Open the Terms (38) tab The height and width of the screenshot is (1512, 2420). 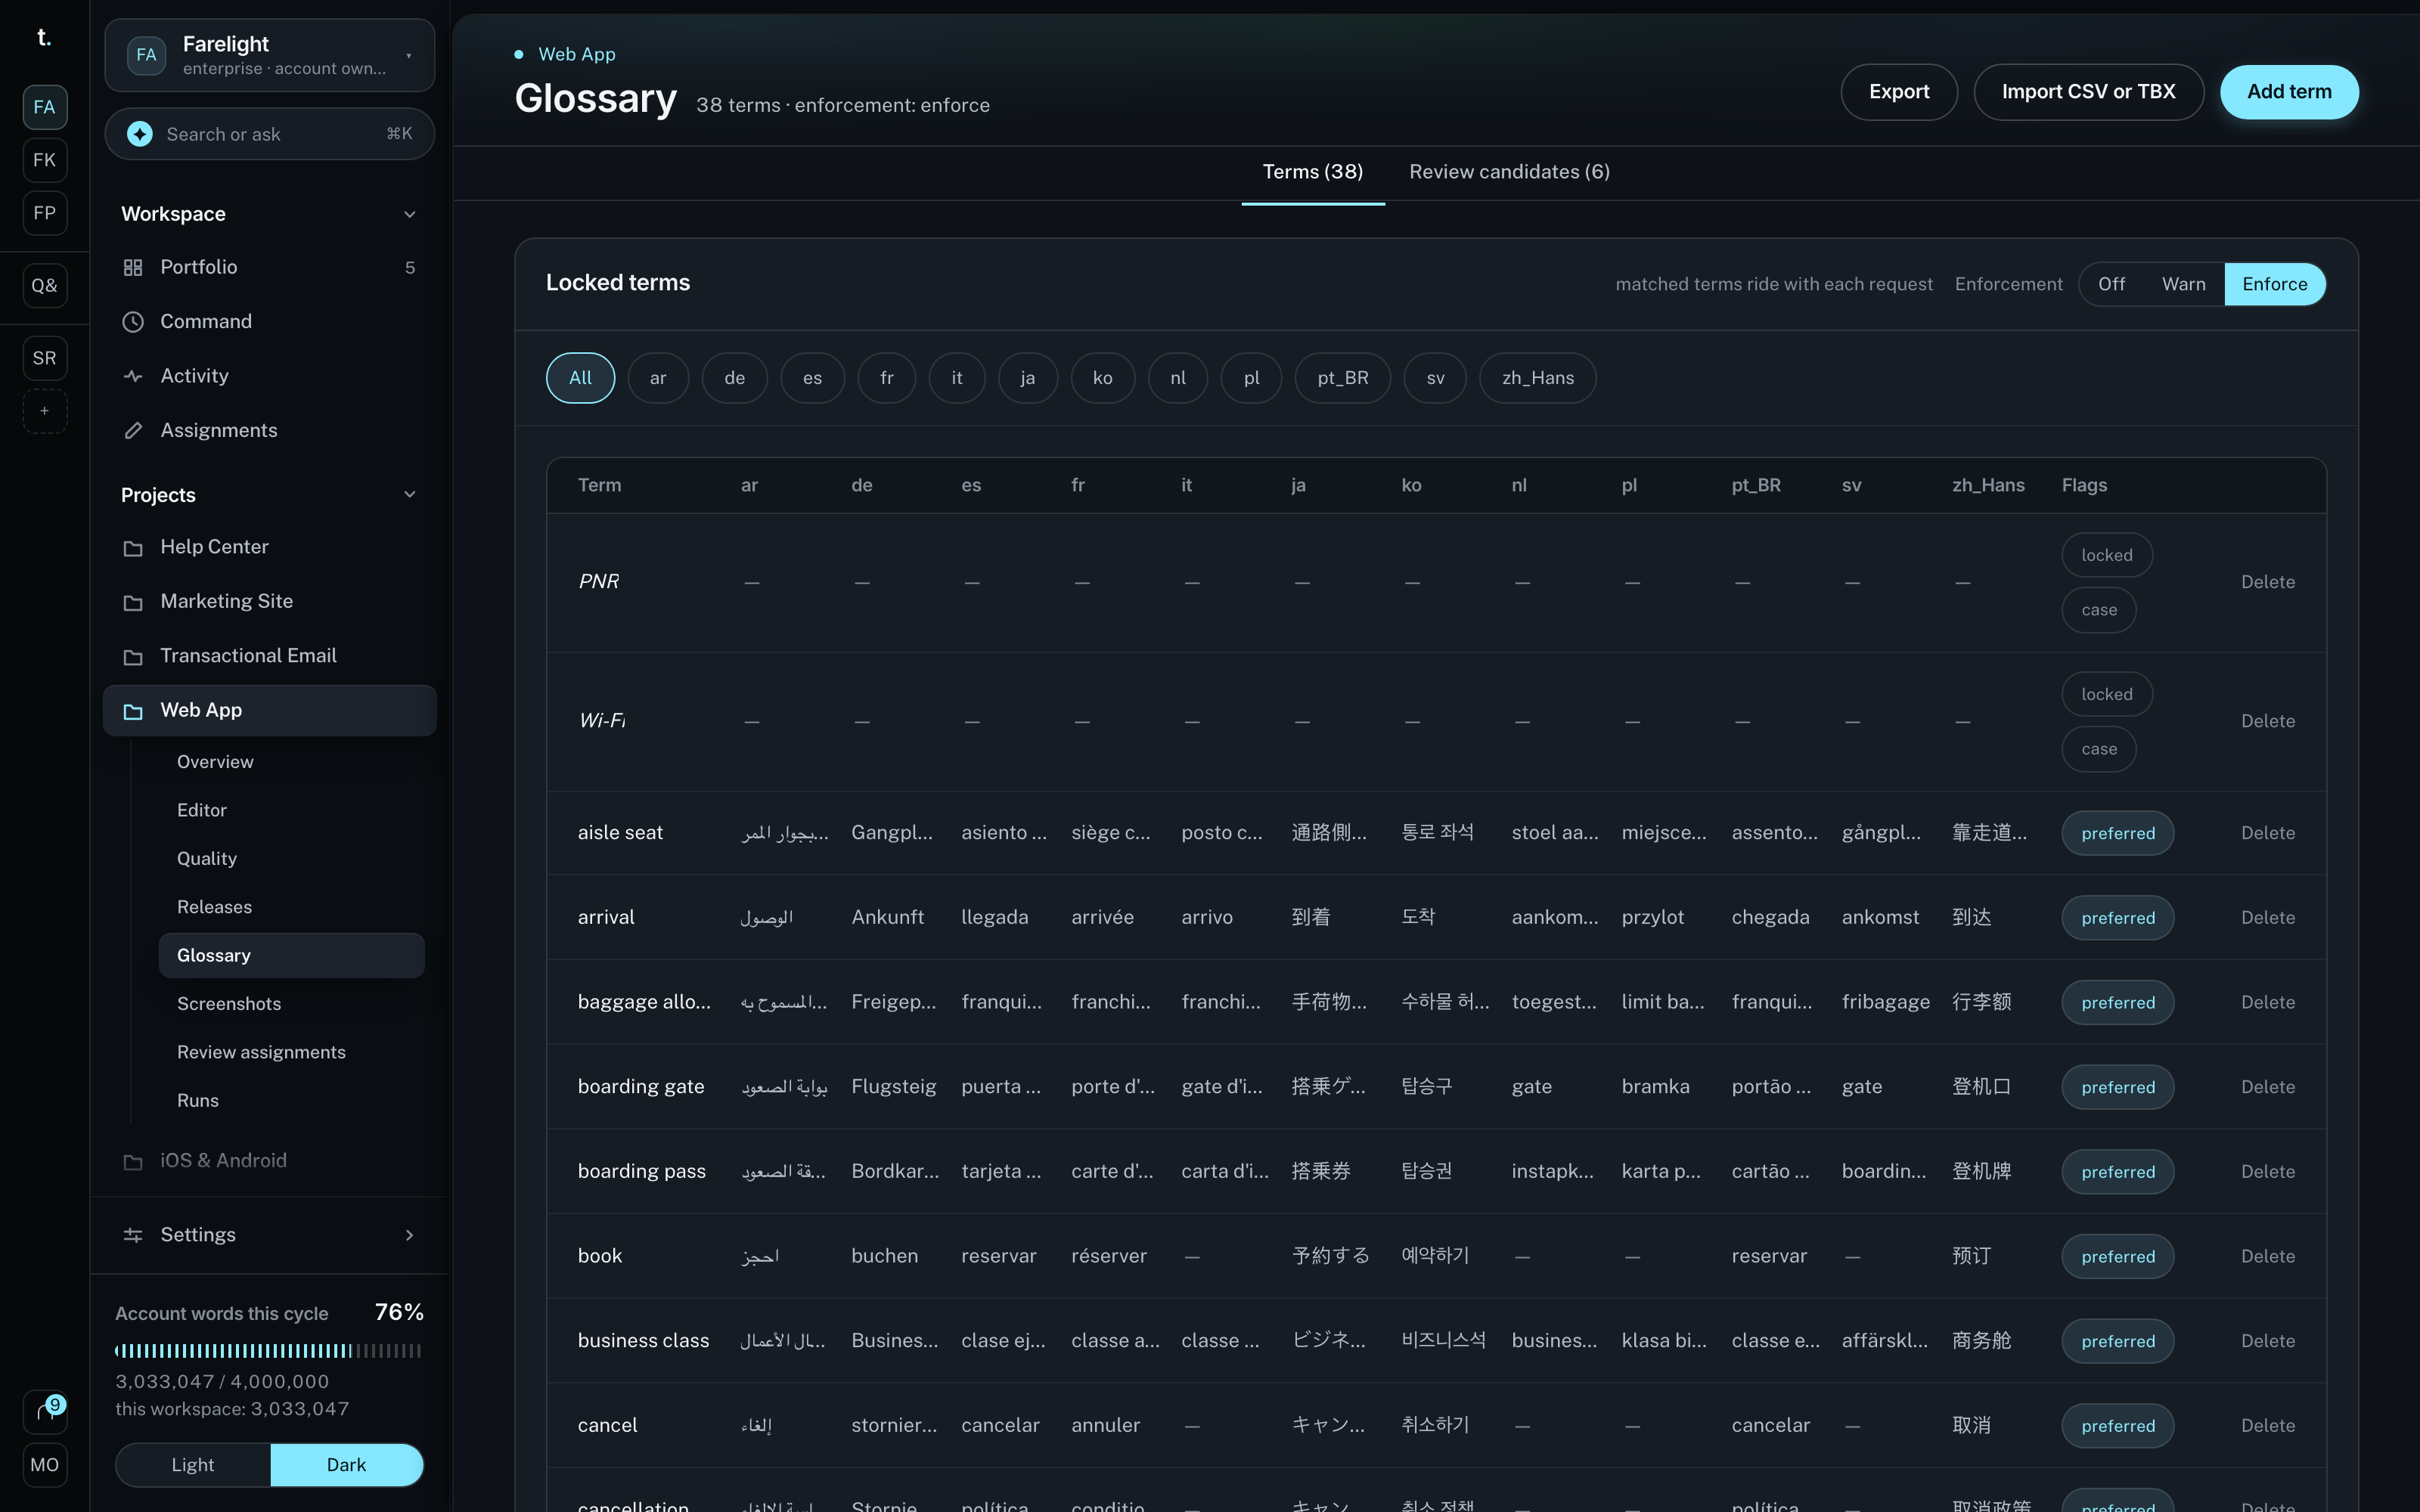point(1312,172)
